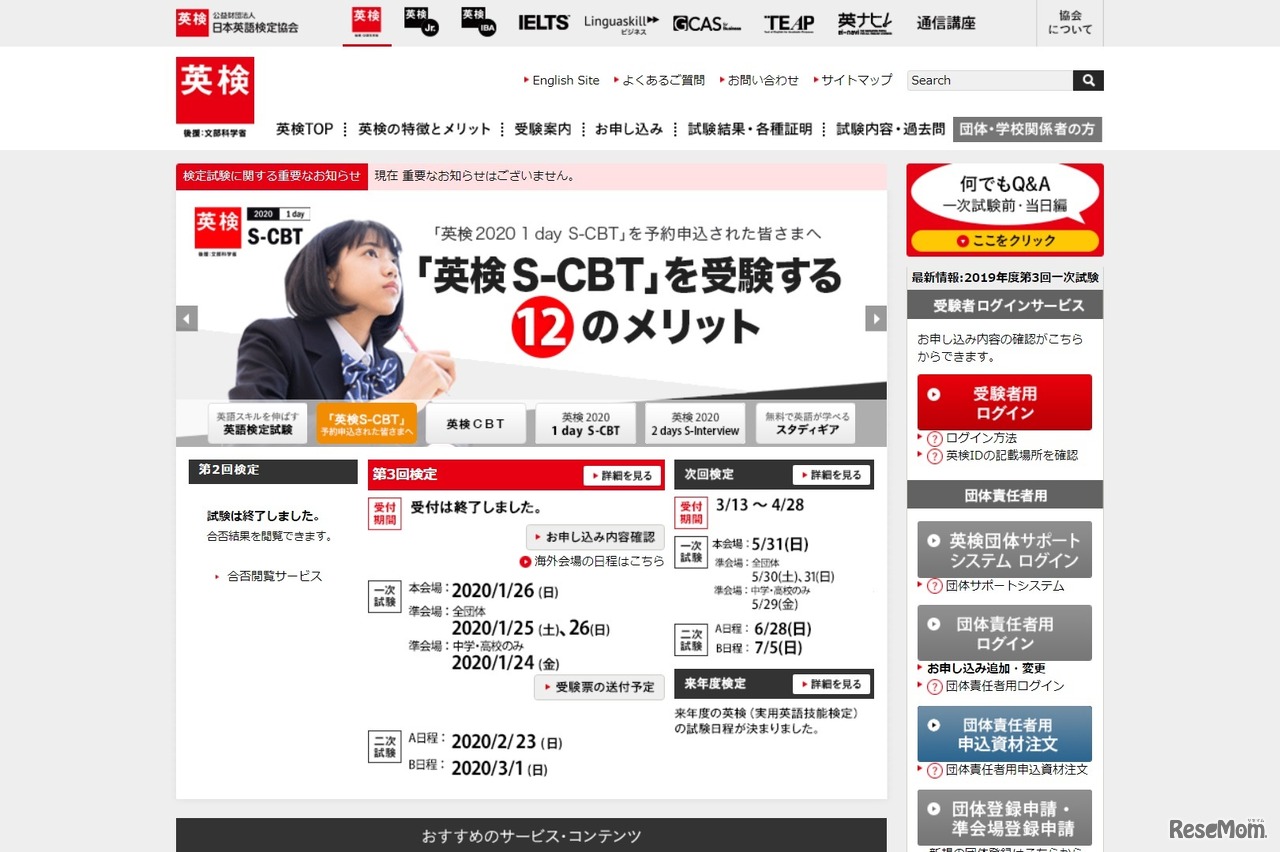Screen dimensions: 1280x852
Task: Click the help icon beside 団体責任者用申込資材注文 link
Action: [935, 770]
